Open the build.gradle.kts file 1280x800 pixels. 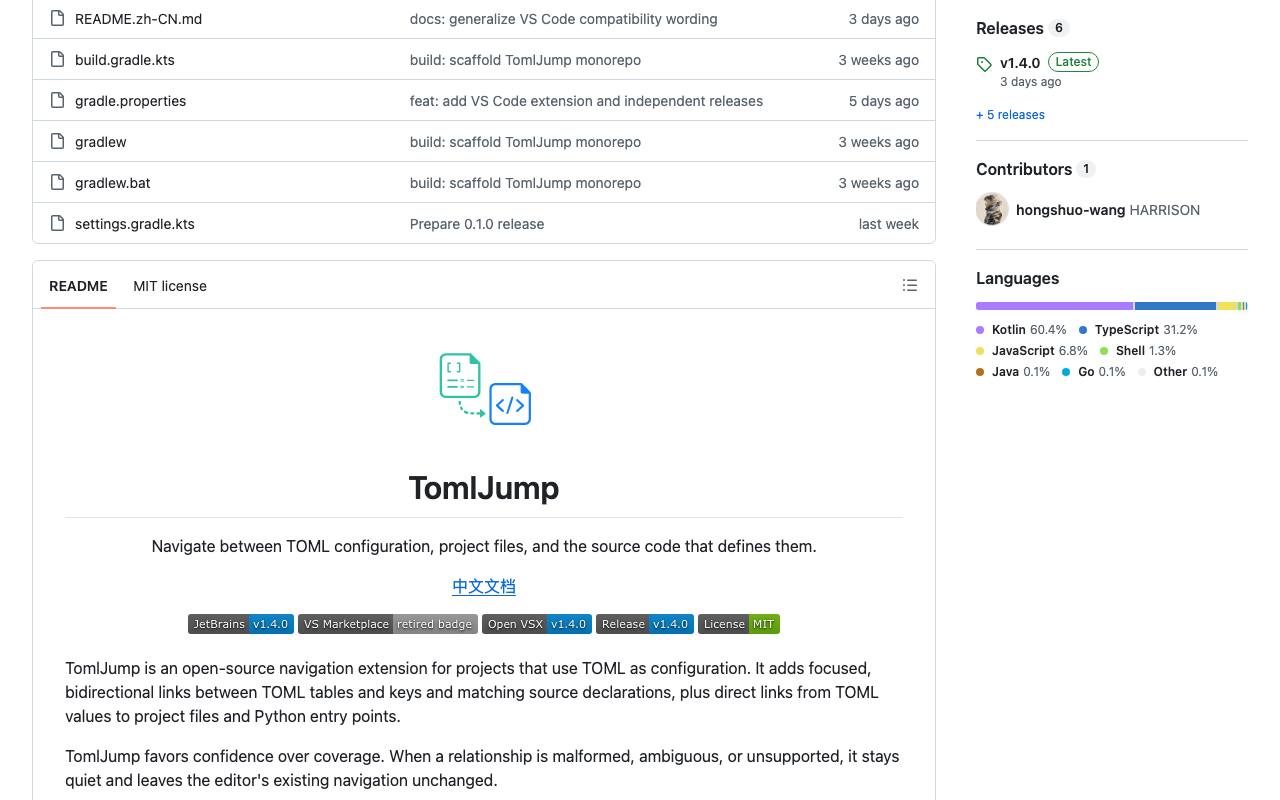coord(125,60)
